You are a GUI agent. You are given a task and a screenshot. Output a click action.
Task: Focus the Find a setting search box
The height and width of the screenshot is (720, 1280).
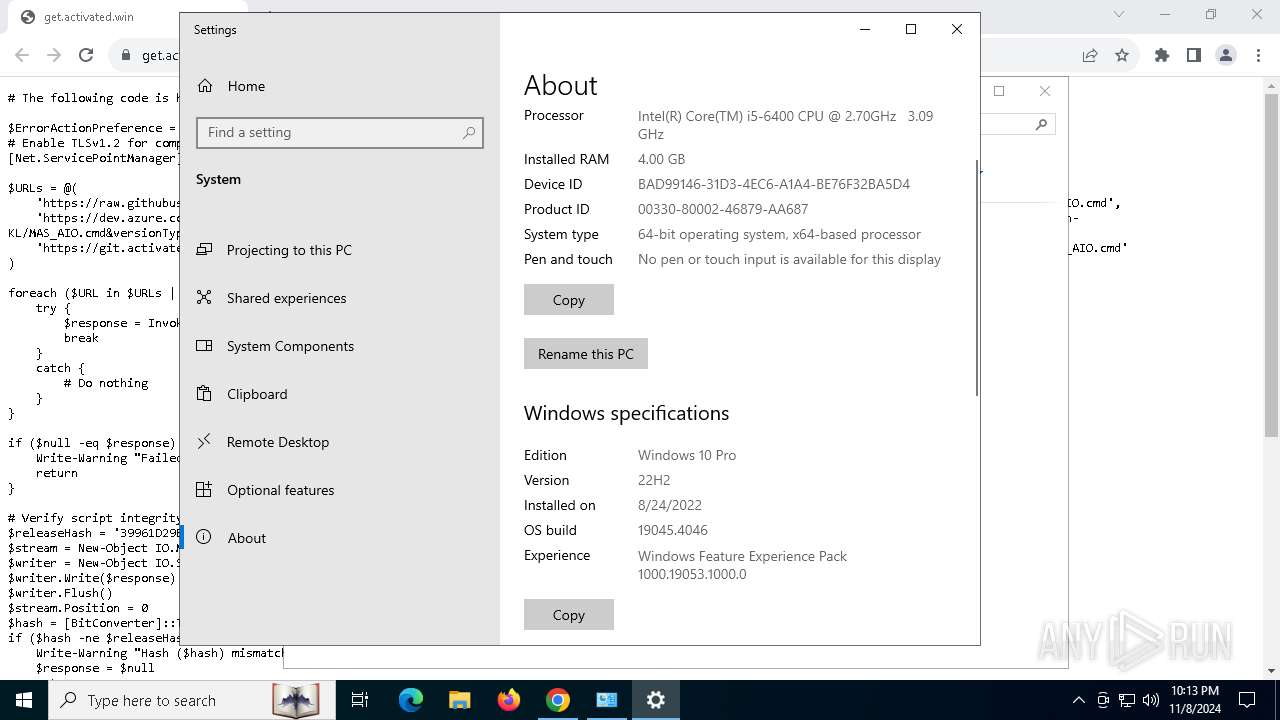click(340, 133)
